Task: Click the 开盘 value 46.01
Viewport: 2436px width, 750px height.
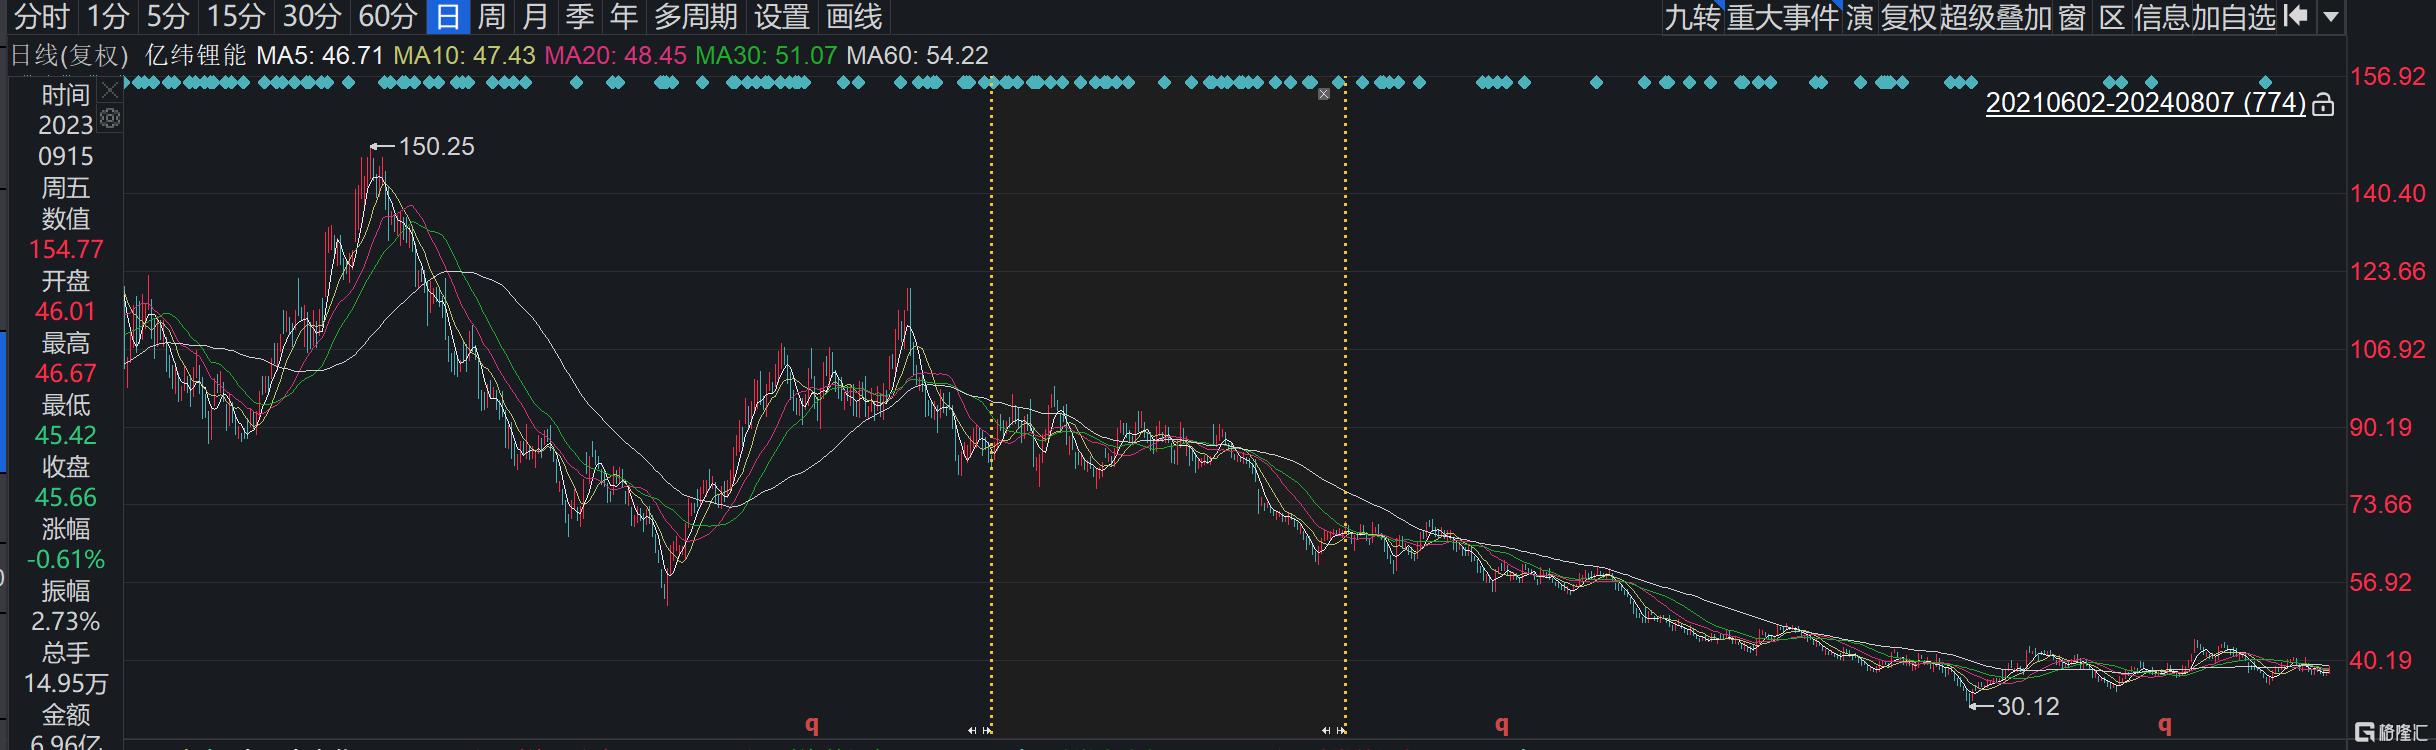Action: tap(66, 311)
